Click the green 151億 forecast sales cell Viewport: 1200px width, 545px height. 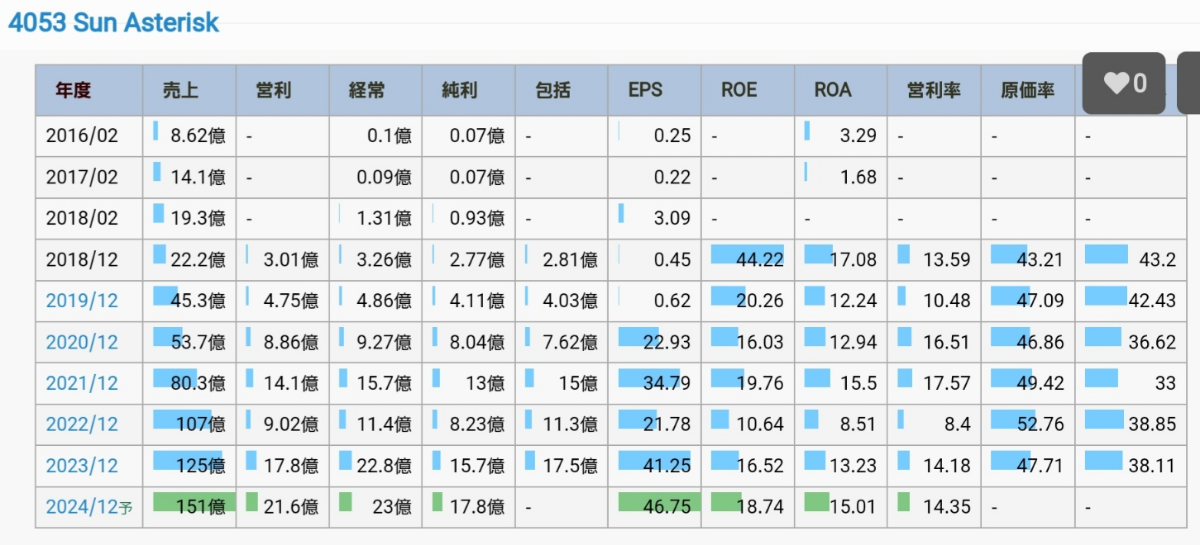click(190, 507)
